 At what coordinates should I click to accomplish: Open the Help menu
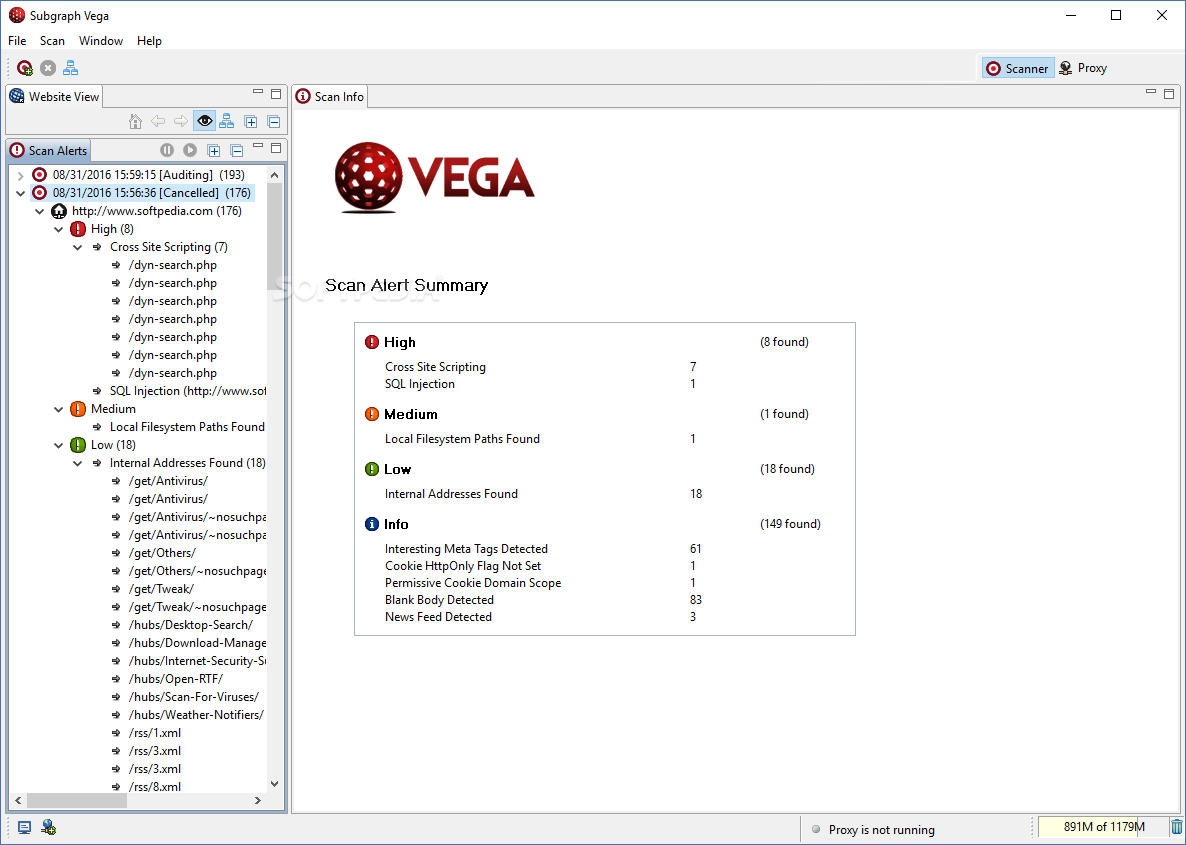coord(149,41)
